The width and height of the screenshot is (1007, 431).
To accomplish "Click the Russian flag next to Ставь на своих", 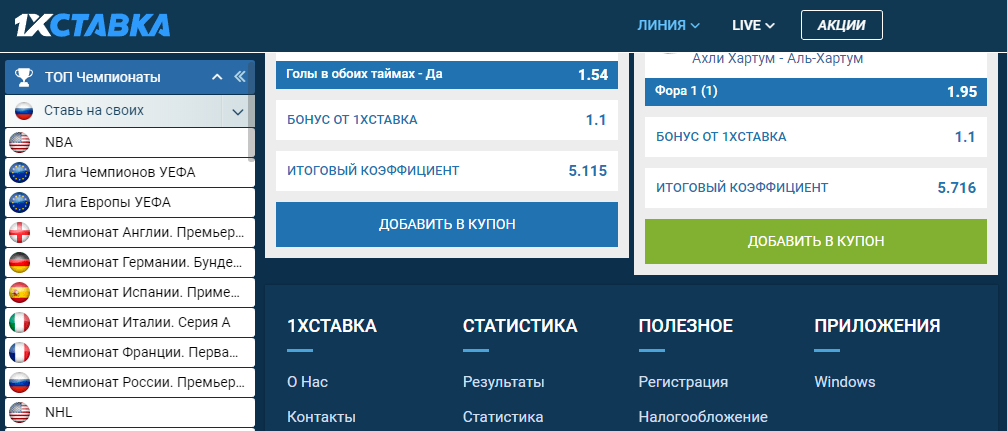I will (x=24, y=111).
